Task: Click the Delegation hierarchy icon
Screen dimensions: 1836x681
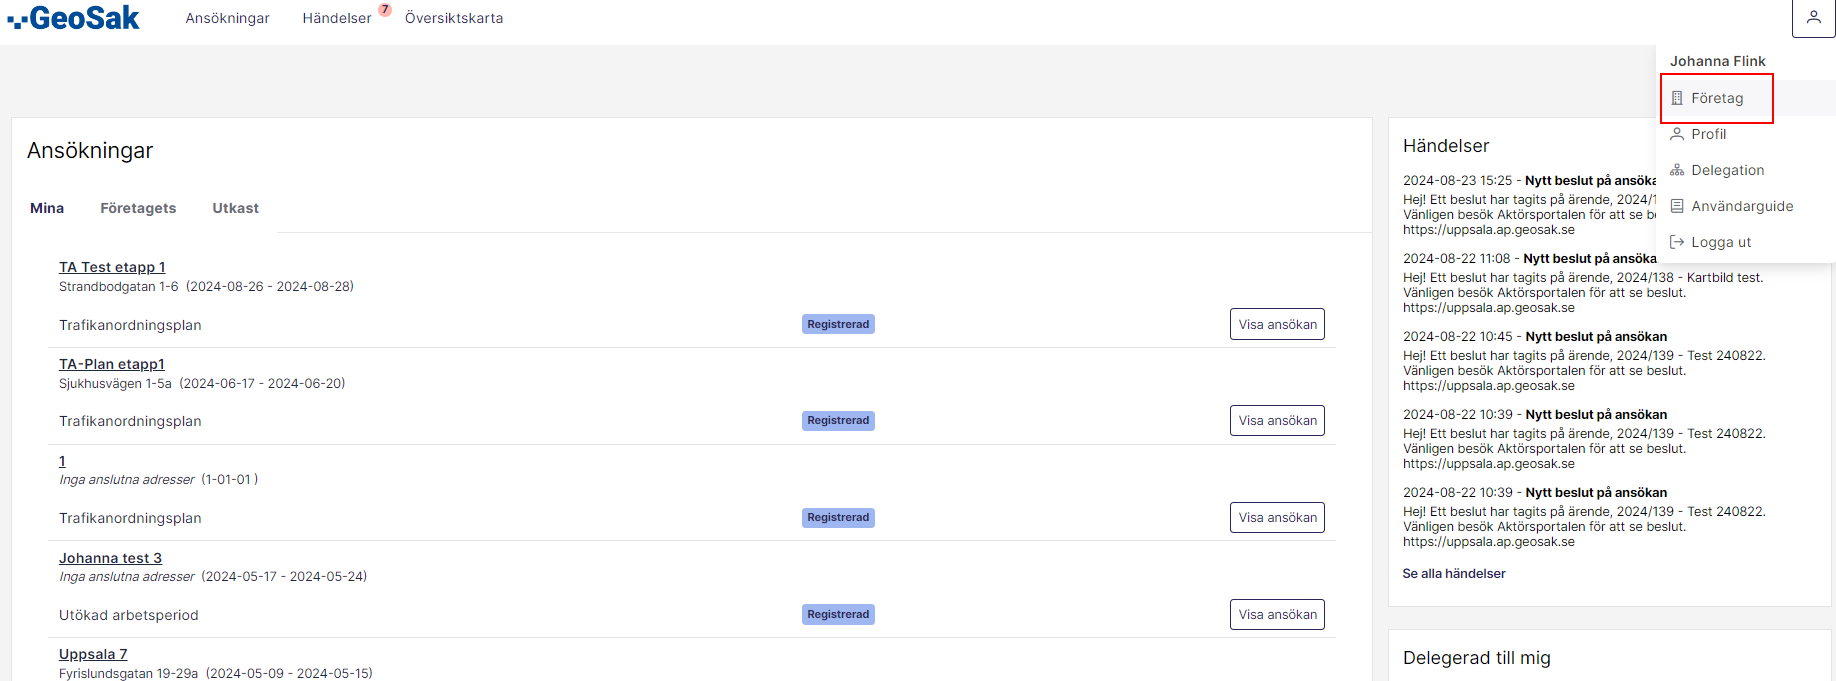Action: point(1677,170)
